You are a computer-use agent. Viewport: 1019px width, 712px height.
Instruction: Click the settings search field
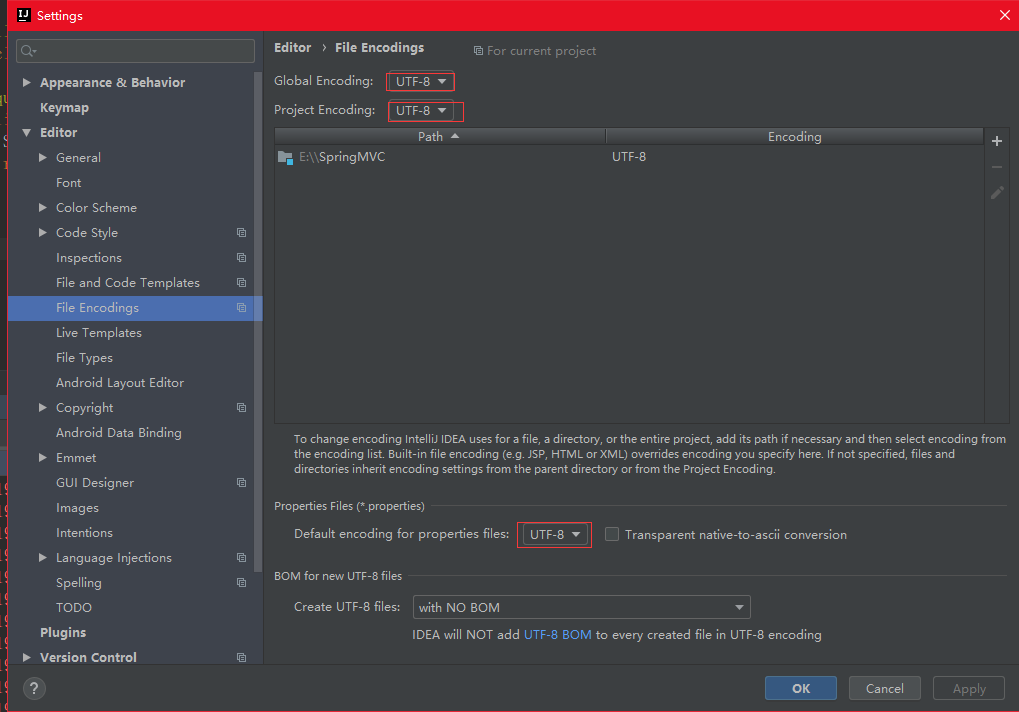[135, 51]
